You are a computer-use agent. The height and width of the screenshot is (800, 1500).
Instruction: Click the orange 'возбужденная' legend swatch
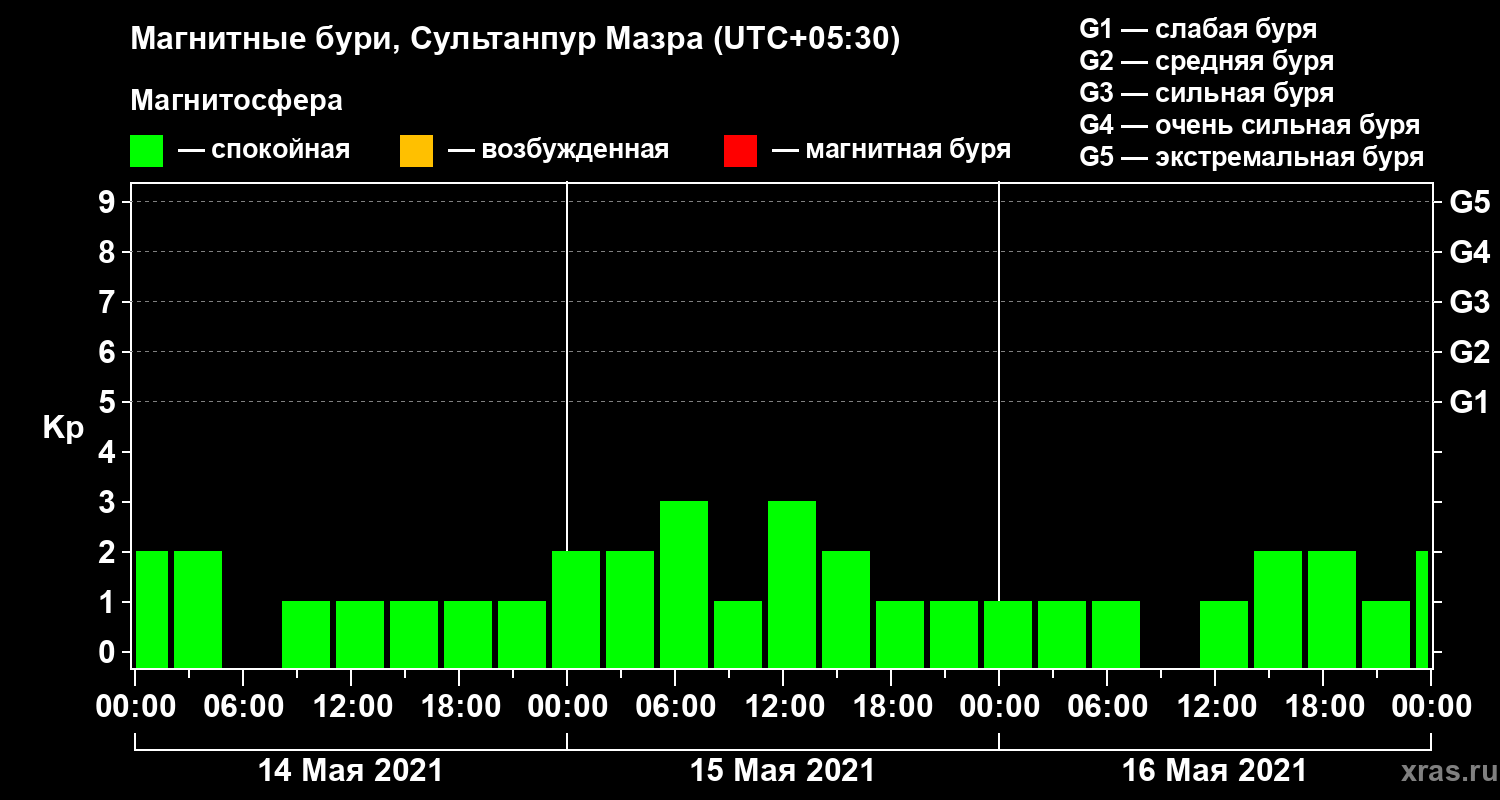(x=416, y=151)
